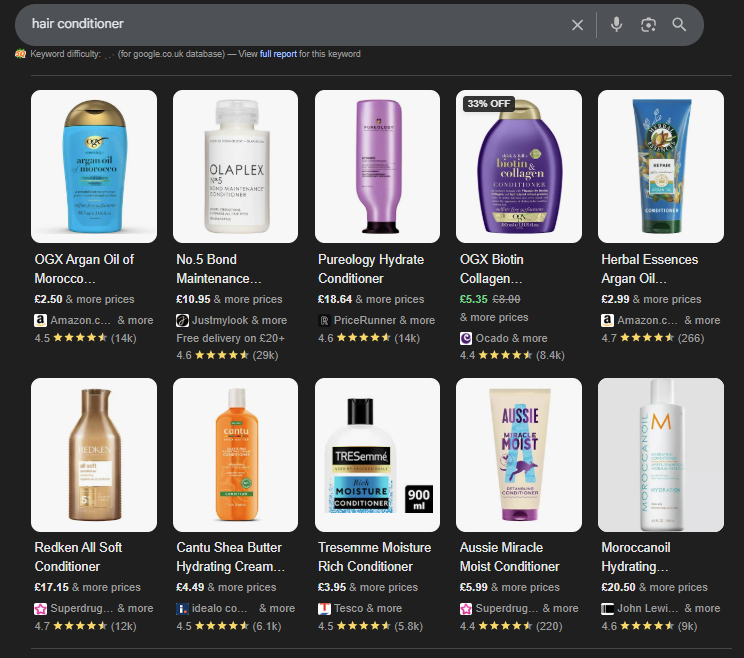744x658 pixels.
Task: Click the Superdrug icon under Redken All Soft
Action: (40, 609)
